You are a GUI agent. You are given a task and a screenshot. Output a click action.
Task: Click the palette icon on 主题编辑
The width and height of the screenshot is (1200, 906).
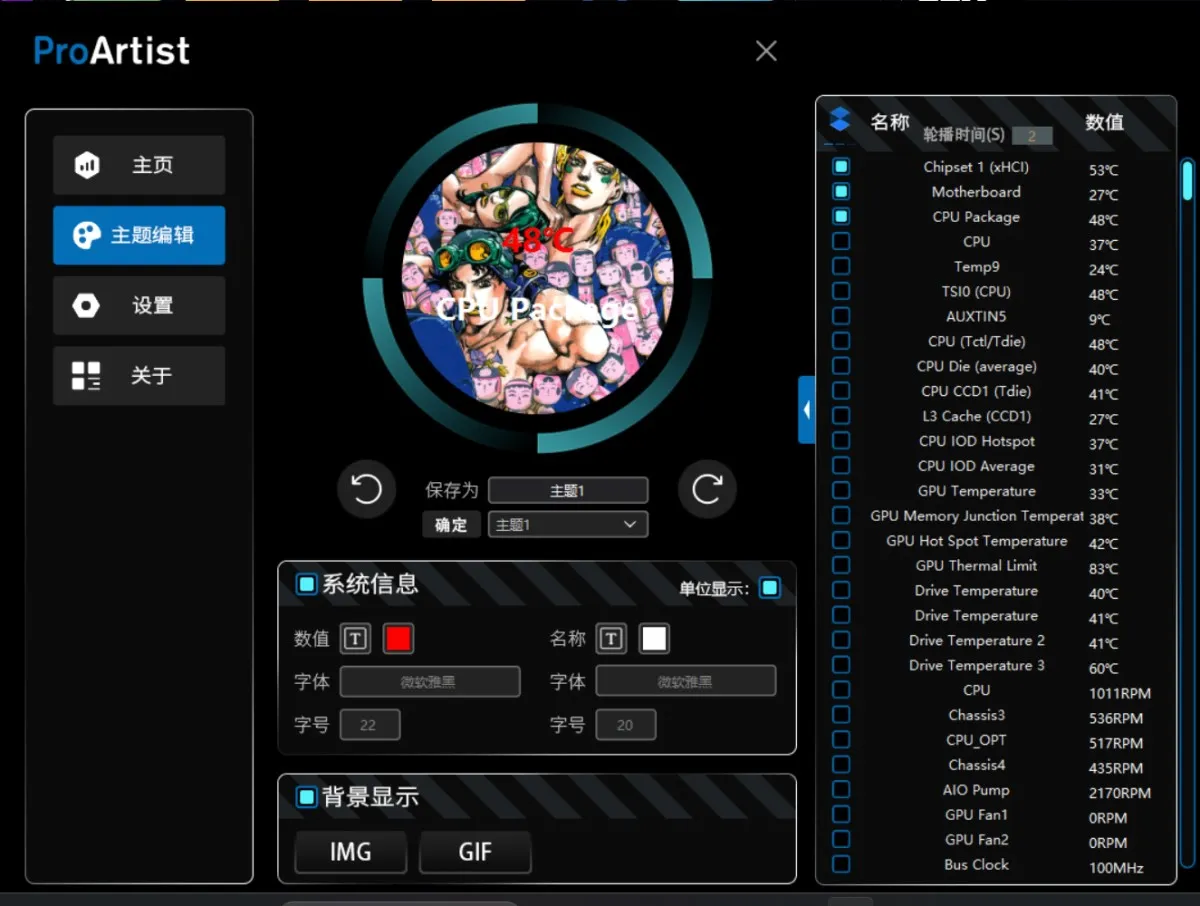(x=87, y=235)
